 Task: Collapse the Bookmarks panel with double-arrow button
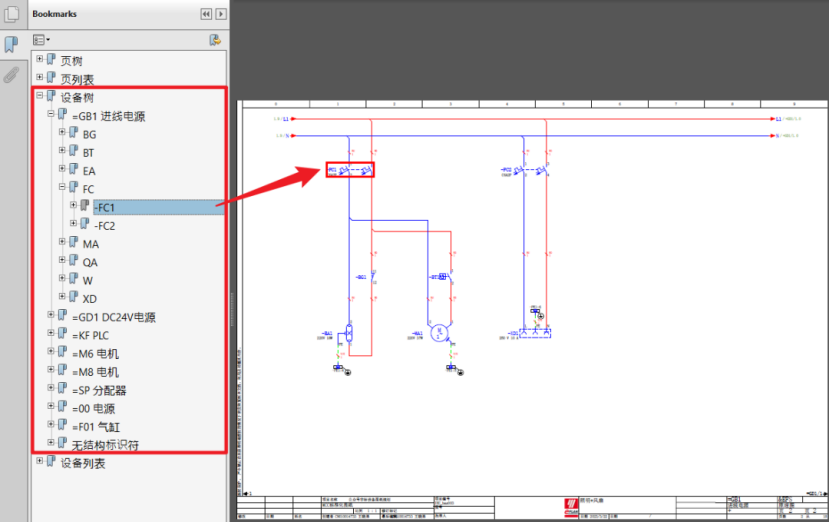[206, 14]
